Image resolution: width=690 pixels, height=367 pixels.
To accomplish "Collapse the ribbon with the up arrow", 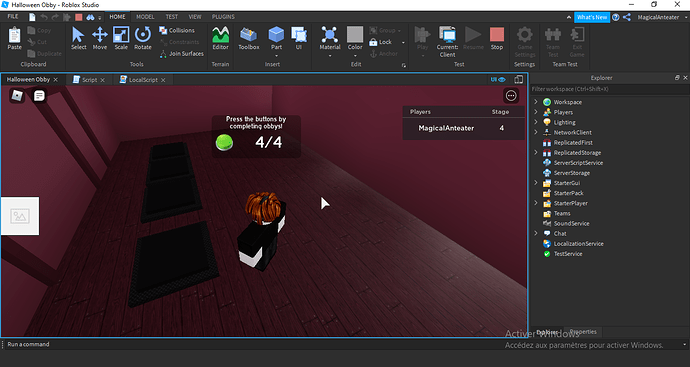I will tap(569, 17).
